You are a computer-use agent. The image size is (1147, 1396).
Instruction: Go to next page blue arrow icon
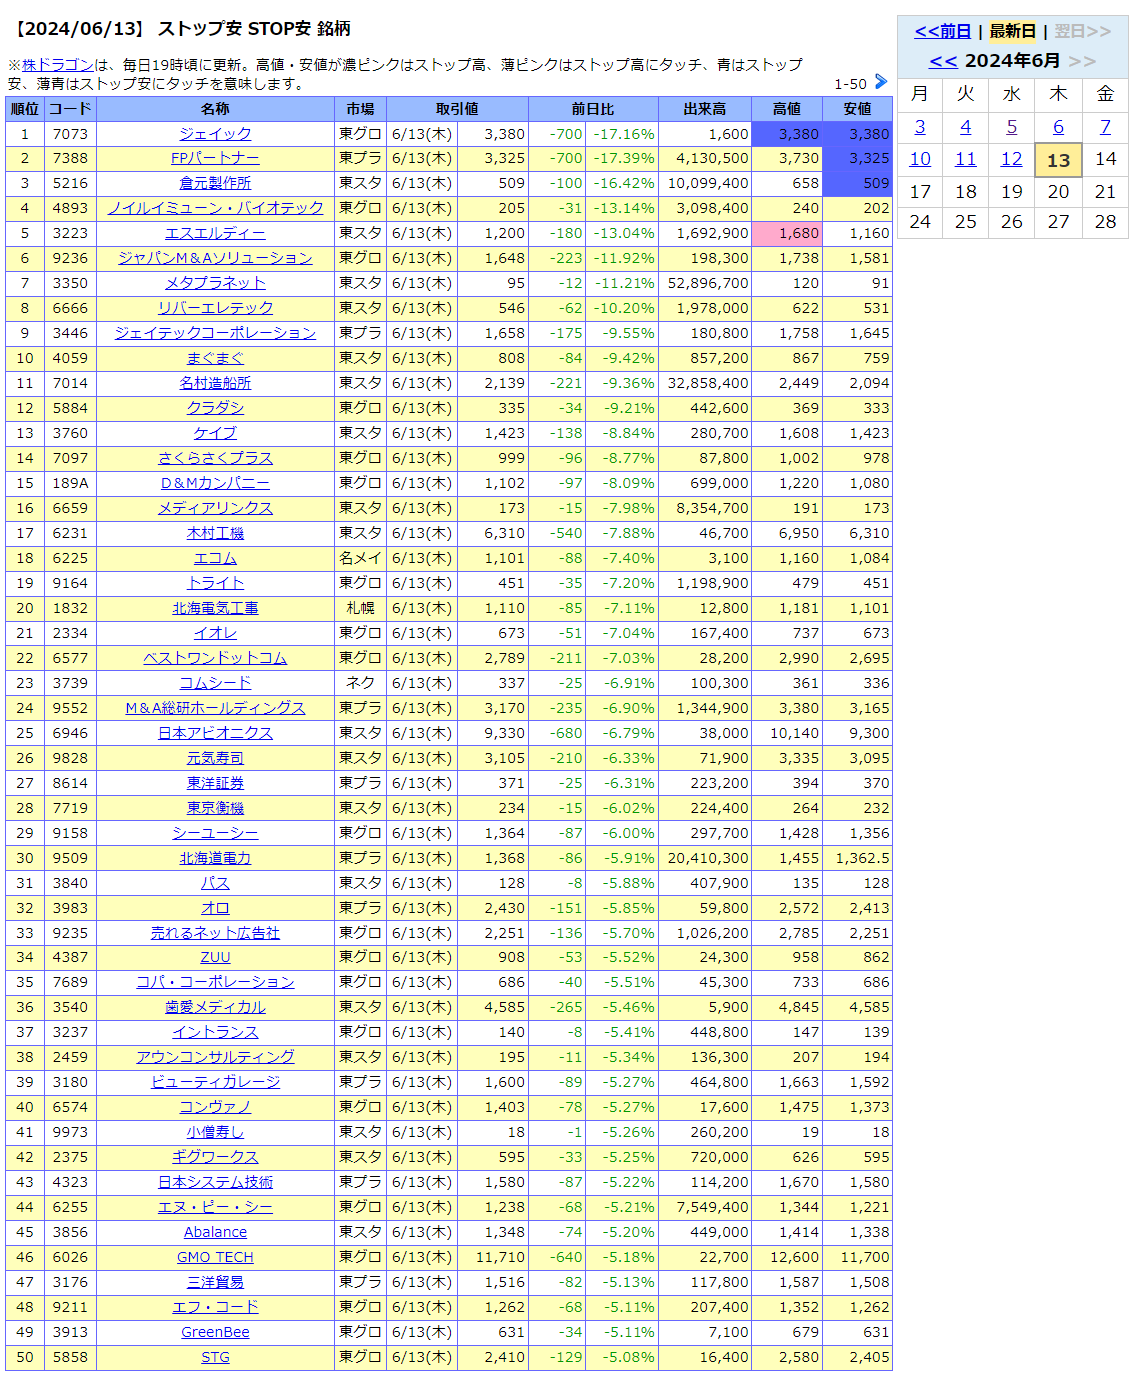point(881,82)
